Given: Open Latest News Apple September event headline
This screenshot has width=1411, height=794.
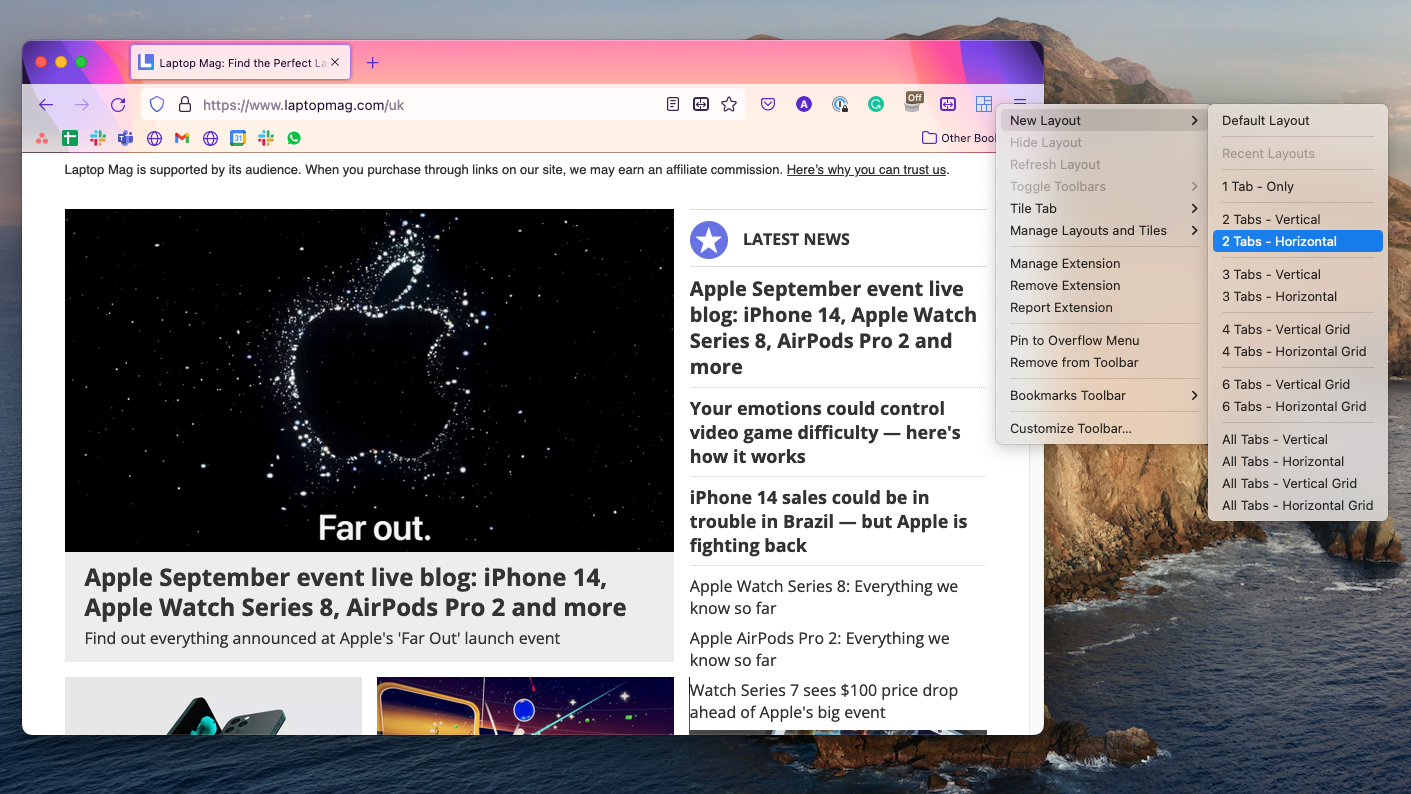Looking at the screenshot, I should [x=833, y=328].
